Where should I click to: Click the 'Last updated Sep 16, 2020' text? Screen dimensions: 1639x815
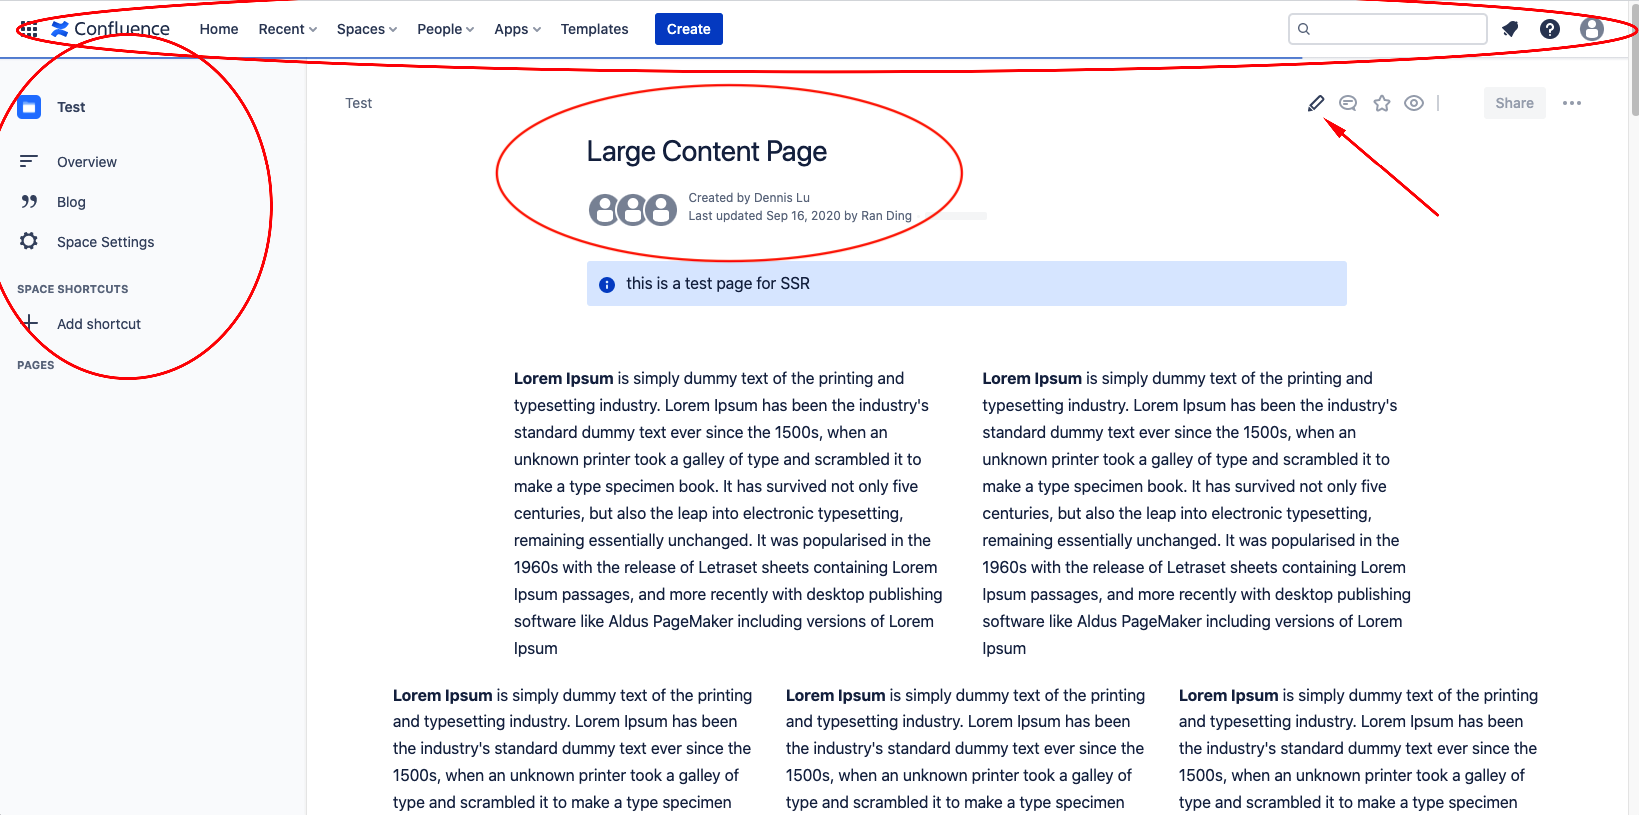tap(764, 216)
